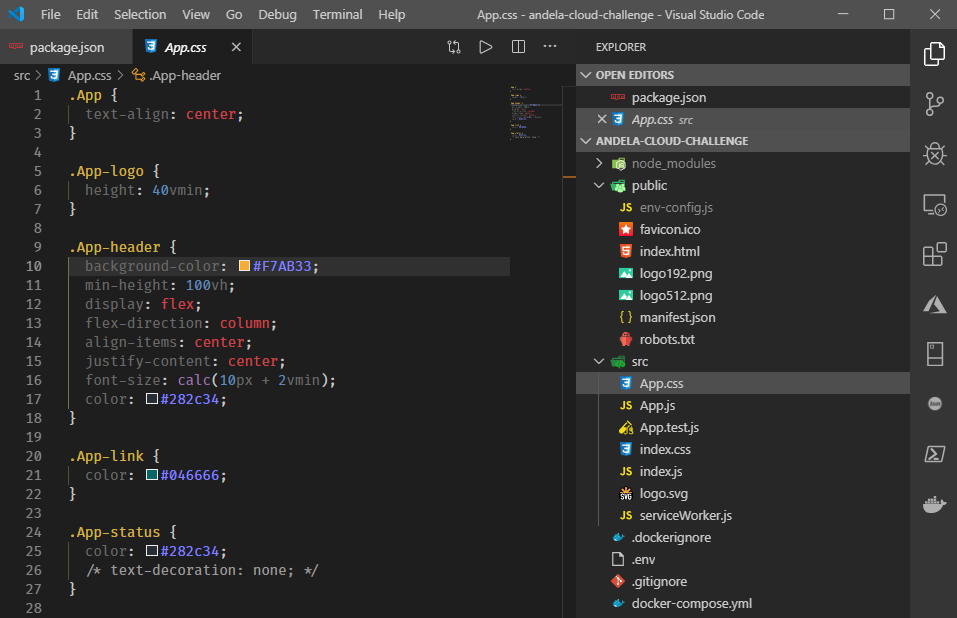Click the src breadcrumb
This screenshot has height=618, width=957.
22,76
